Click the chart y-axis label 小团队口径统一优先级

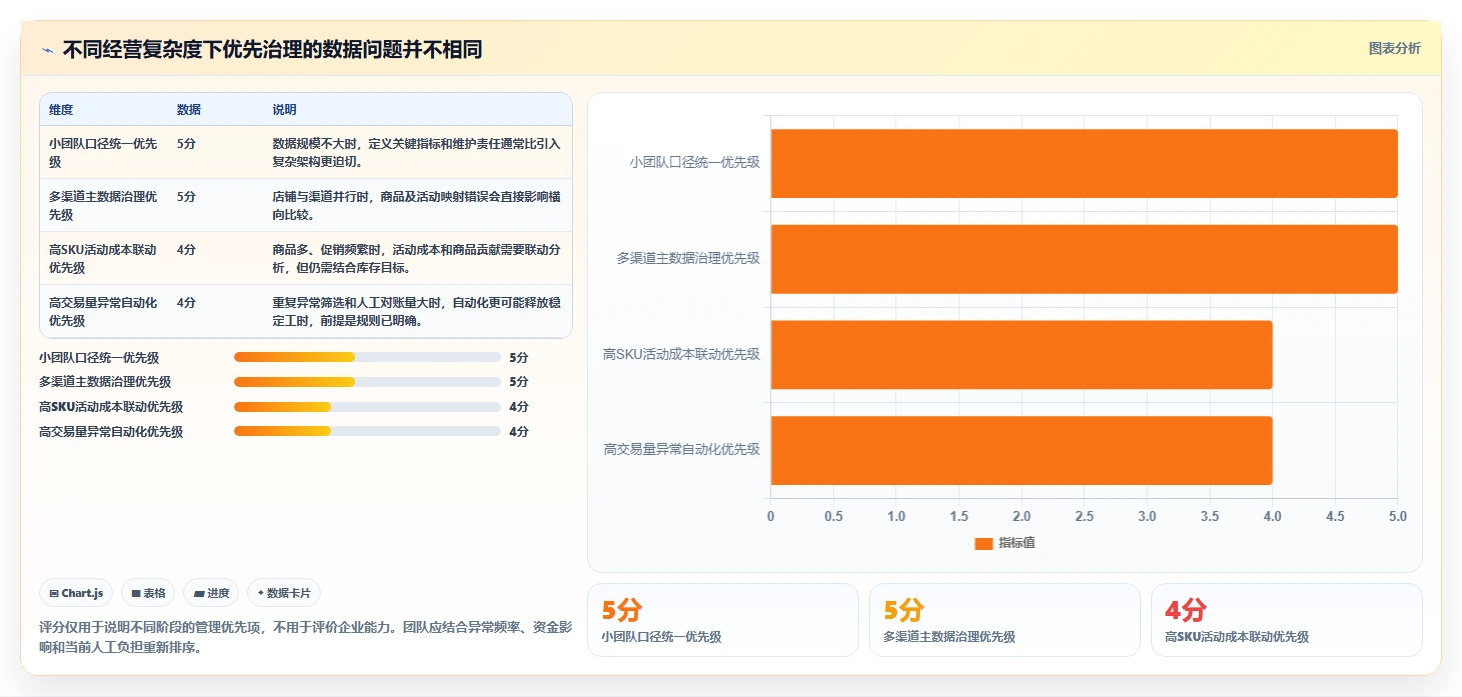(695, 162)
